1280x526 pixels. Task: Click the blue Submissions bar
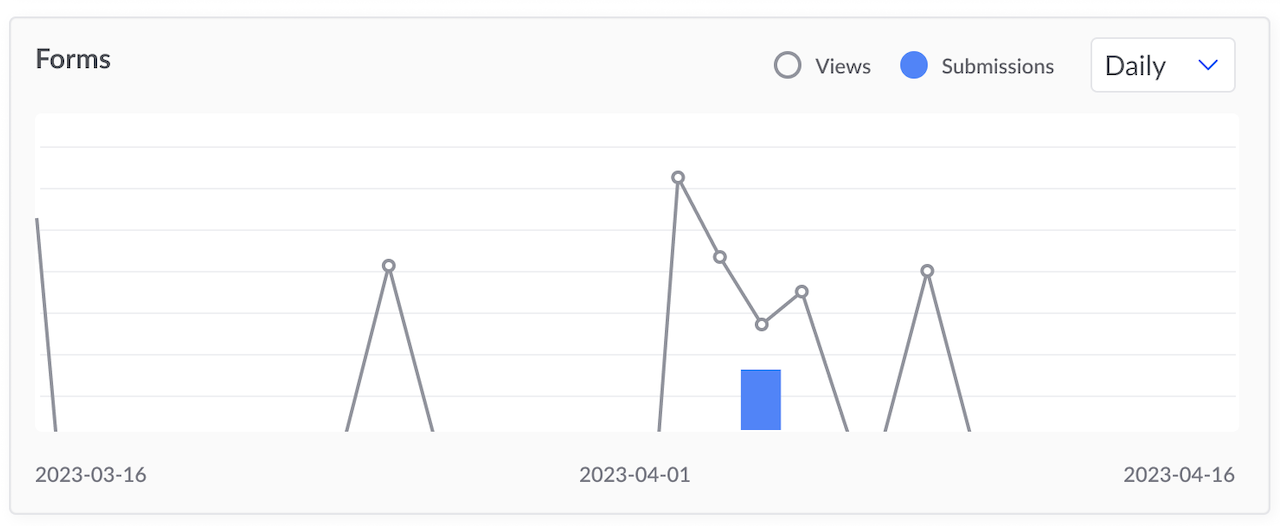760,400
